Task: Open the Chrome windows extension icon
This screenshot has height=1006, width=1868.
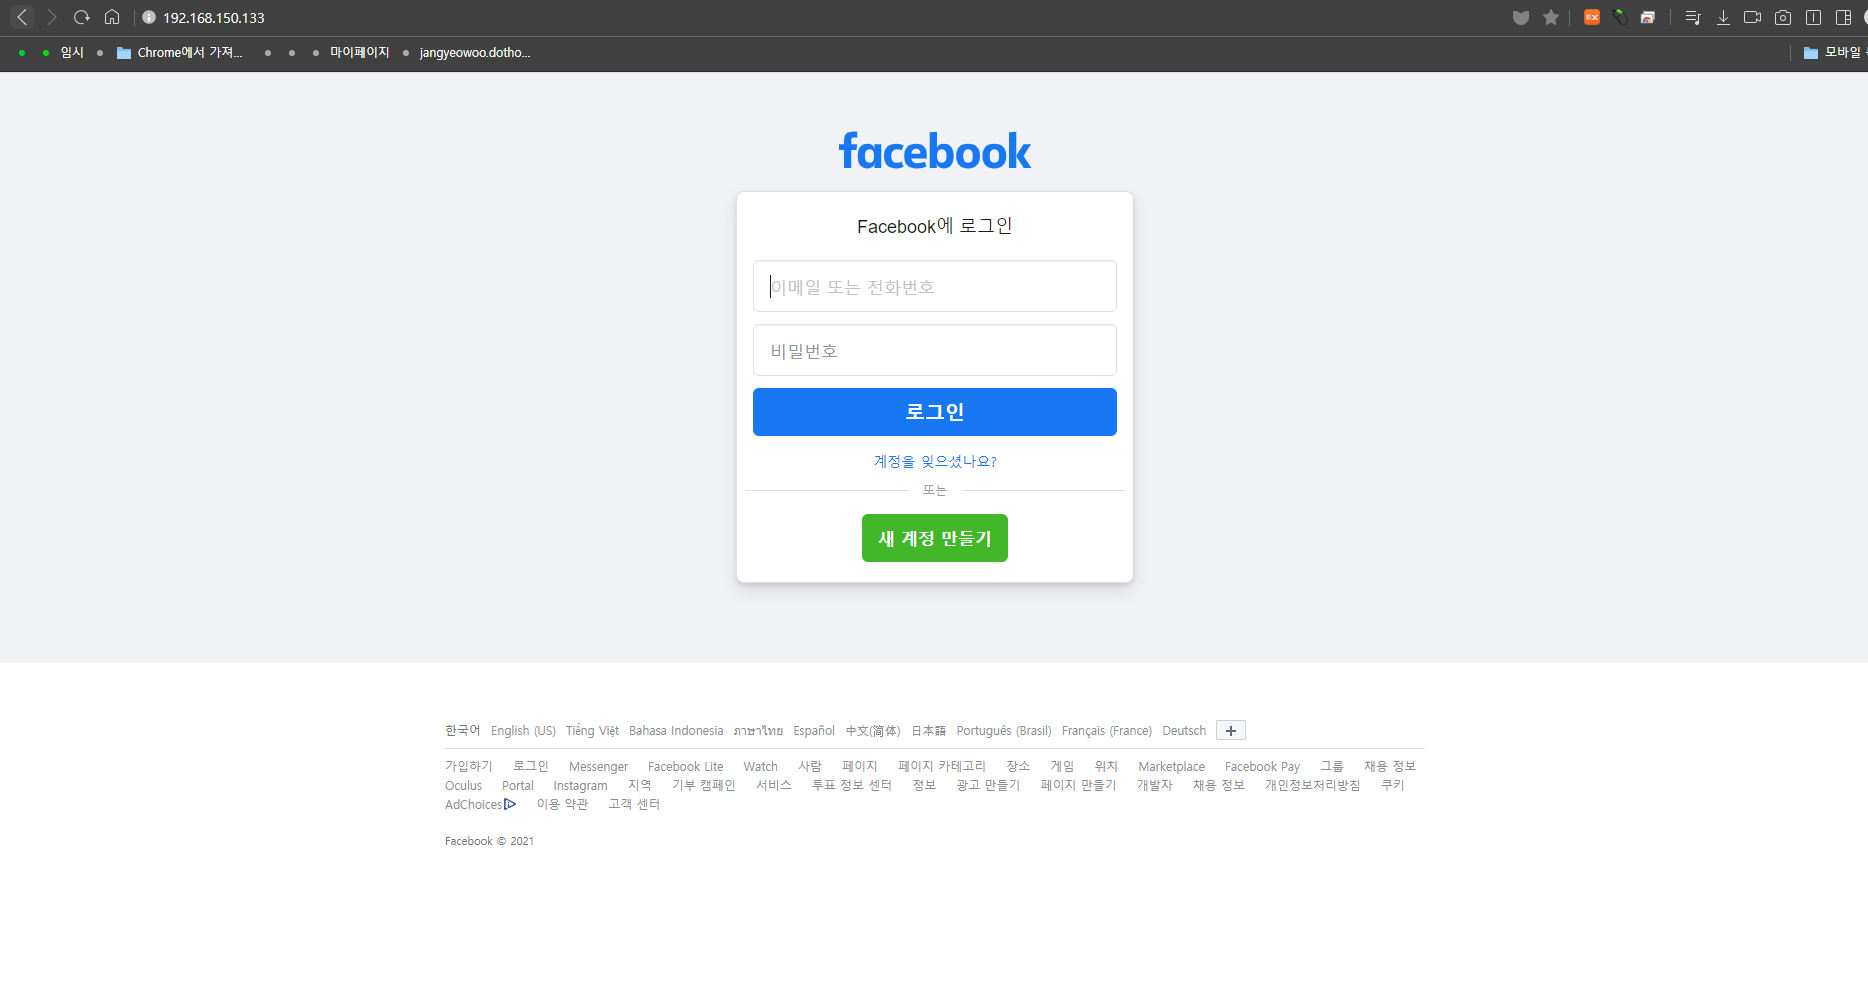Action: pos(1648,17)
